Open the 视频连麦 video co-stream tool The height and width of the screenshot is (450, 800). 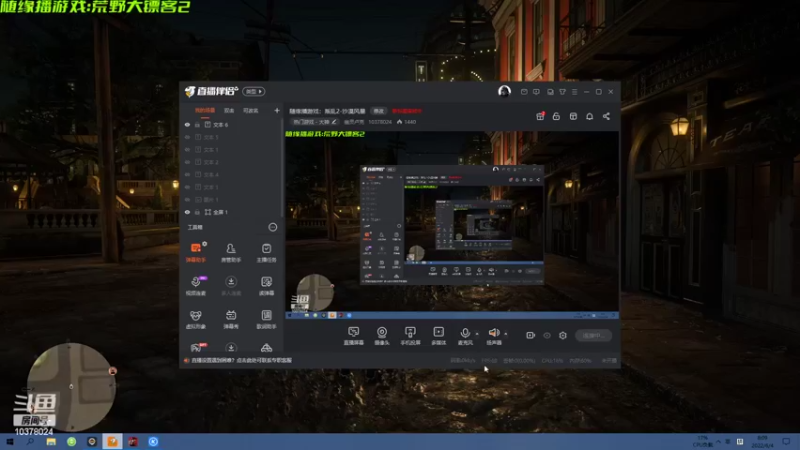(x=195, y=286)
